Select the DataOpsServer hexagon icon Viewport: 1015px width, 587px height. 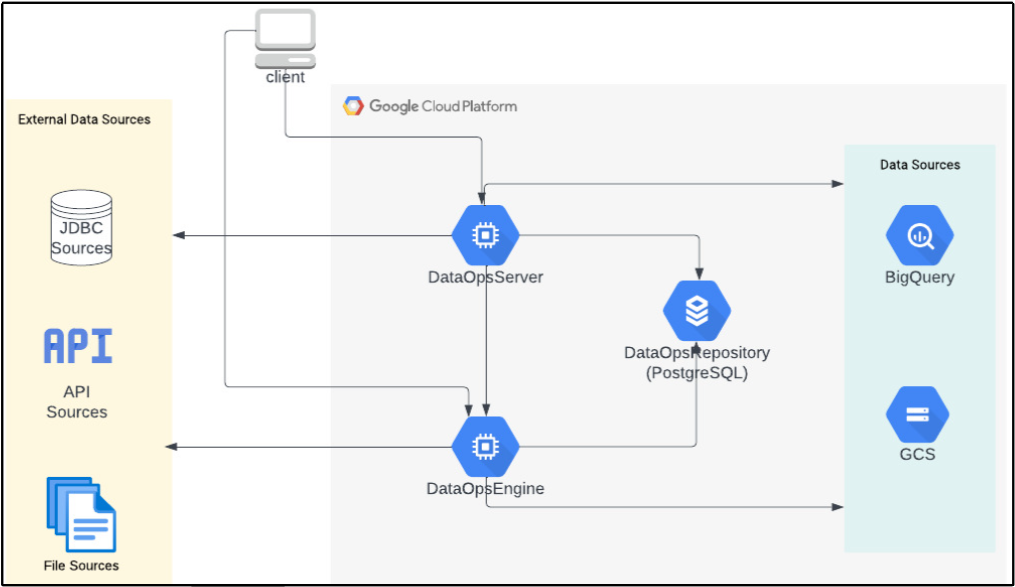[485, 235]
